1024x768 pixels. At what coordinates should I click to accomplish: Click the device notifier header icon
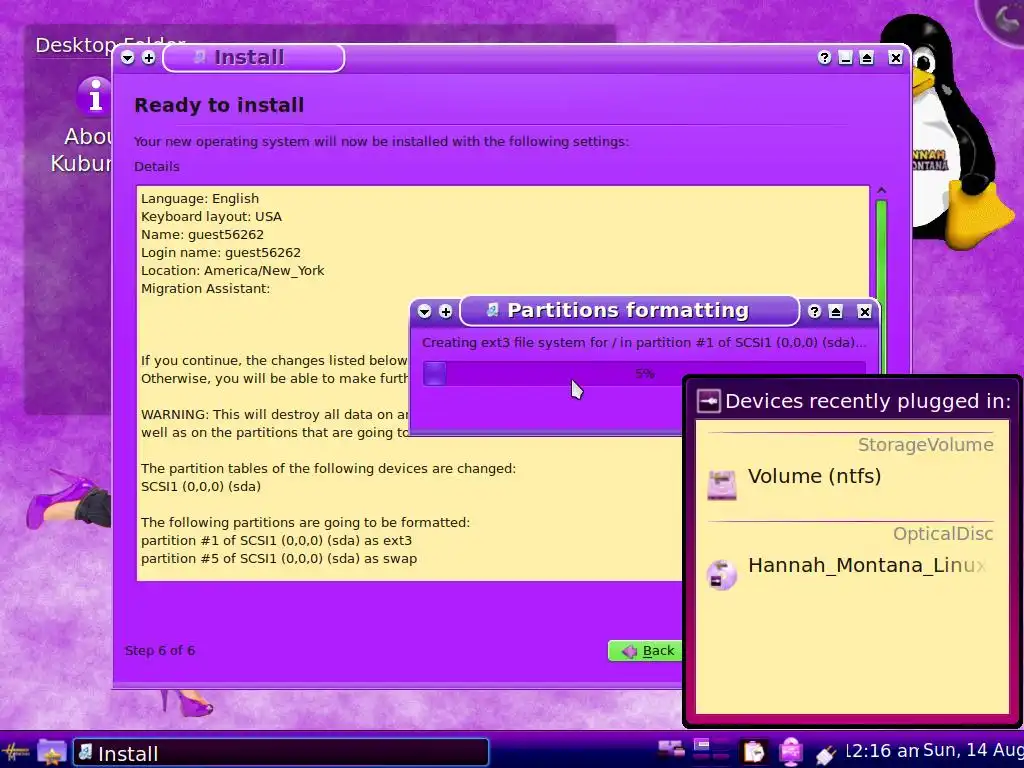[x=709, y=400]
